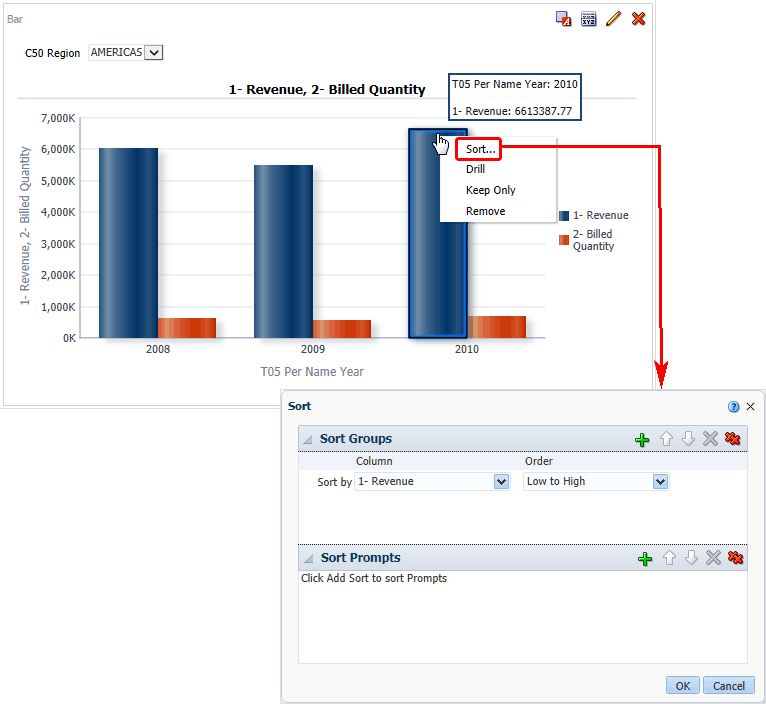This screenshot has height=704, width=766.
Task: Click Move Up arrow in Sort Groups
Action: [x=666, y=439]
